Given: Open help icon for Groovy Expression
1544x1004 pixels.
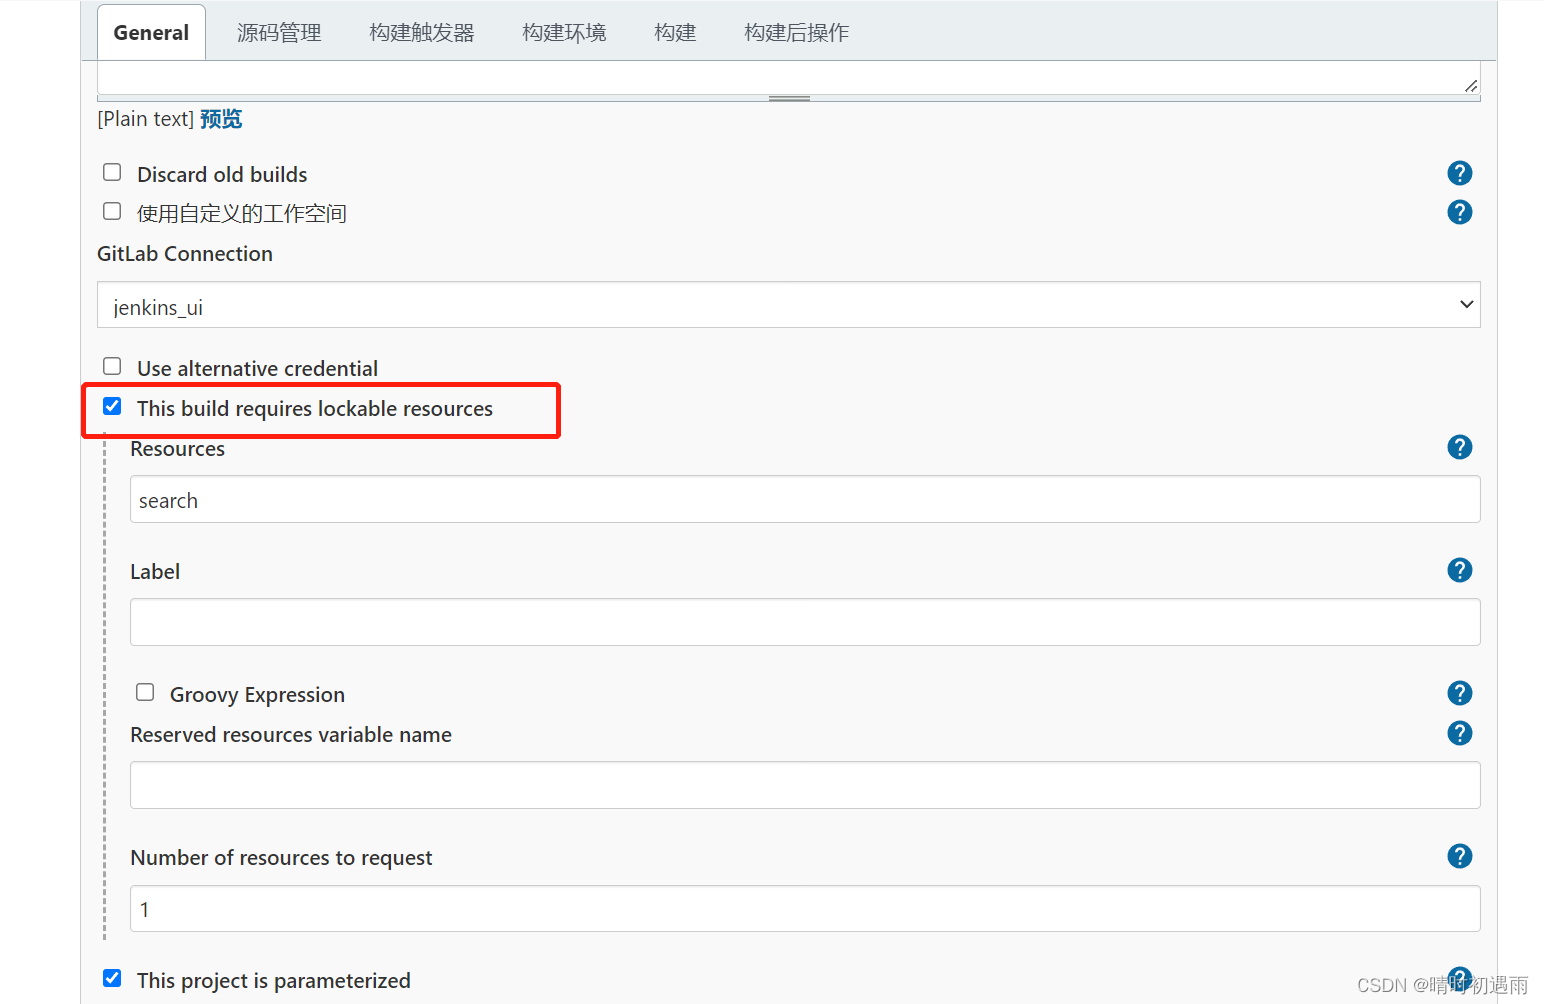Looking at the screenshot, I should (x=1459, y=693).
